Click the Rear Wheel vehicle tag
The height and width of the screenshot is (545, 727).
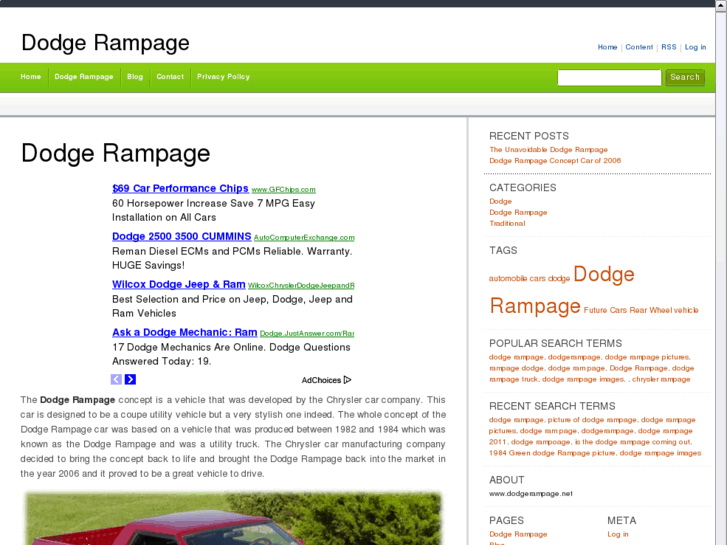tap(664, 310)
